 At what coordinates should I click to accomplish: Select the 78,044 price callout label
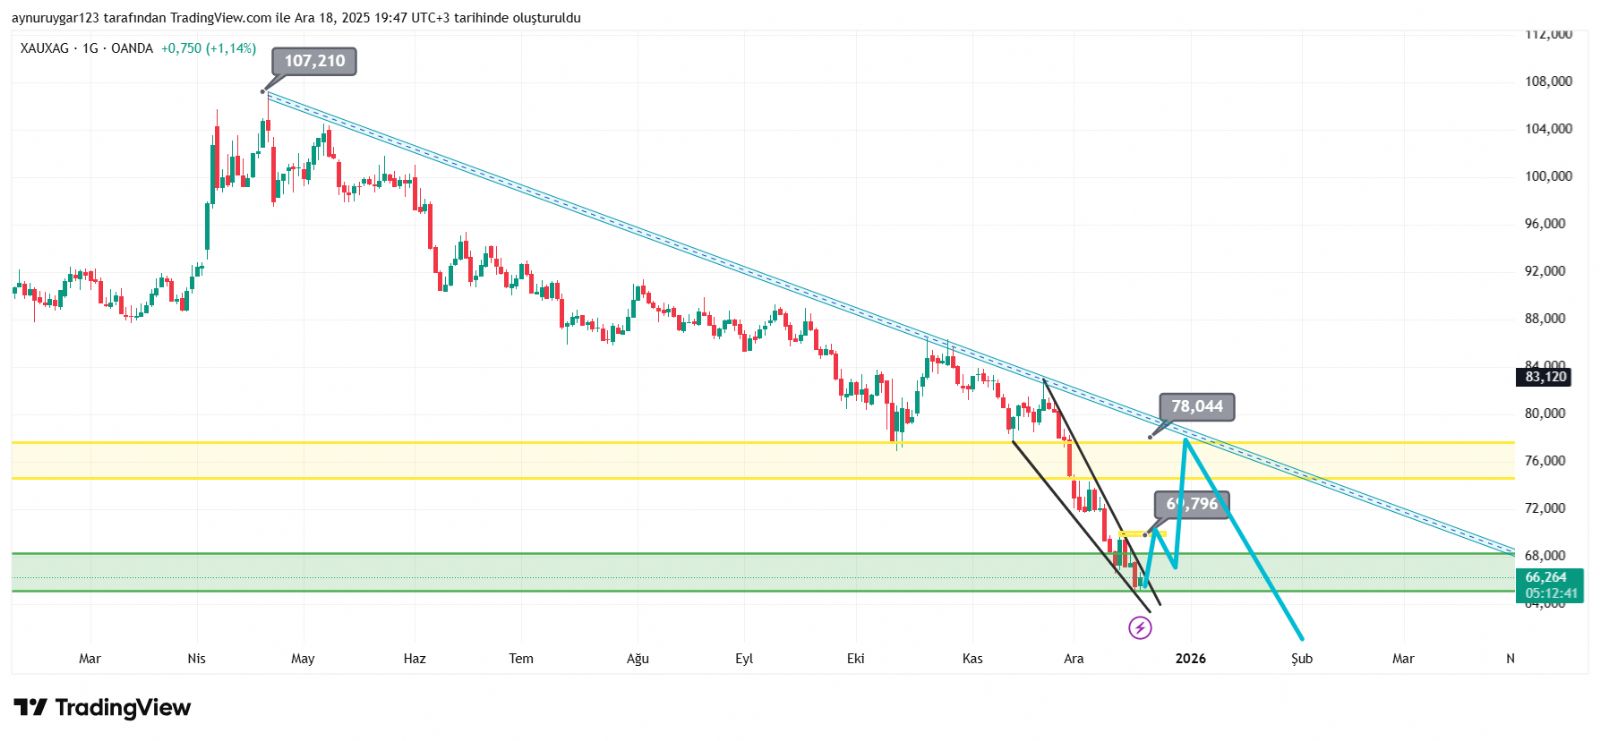tap(1197, 406)
